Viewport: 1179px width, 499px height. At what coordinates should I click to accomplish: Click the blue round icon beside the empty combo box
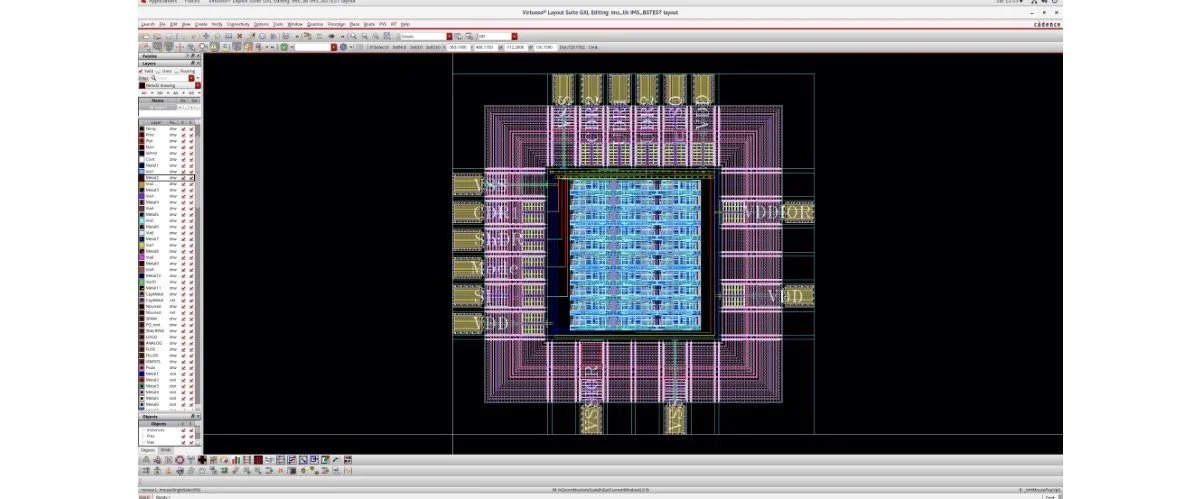[344, 47]
